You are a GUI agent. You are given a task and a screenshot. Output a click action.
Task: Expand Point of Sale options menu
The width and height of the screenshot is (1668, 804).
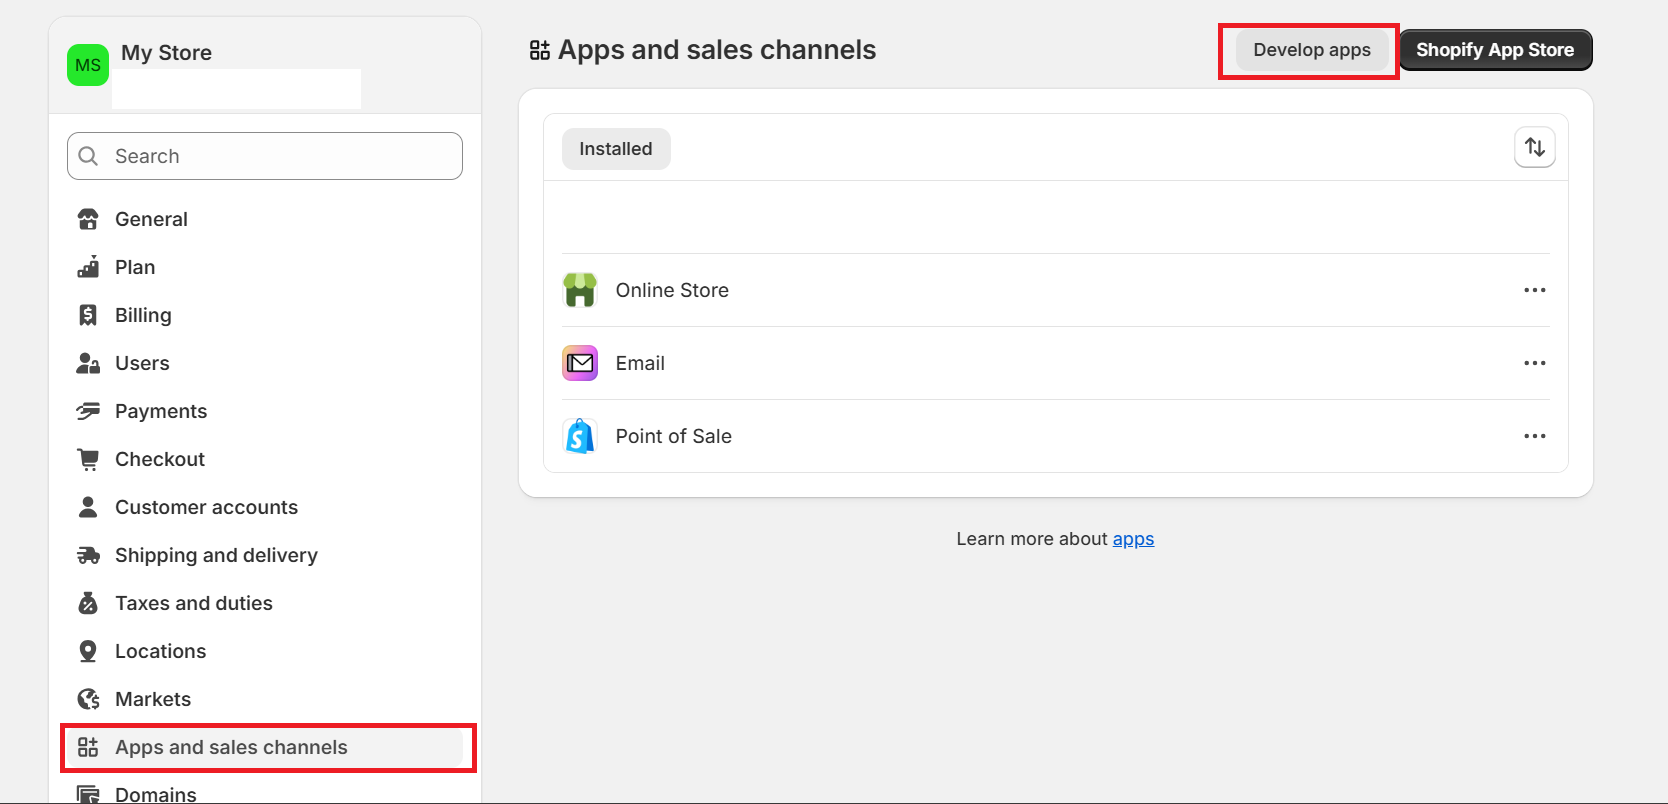coord(1535,436)
